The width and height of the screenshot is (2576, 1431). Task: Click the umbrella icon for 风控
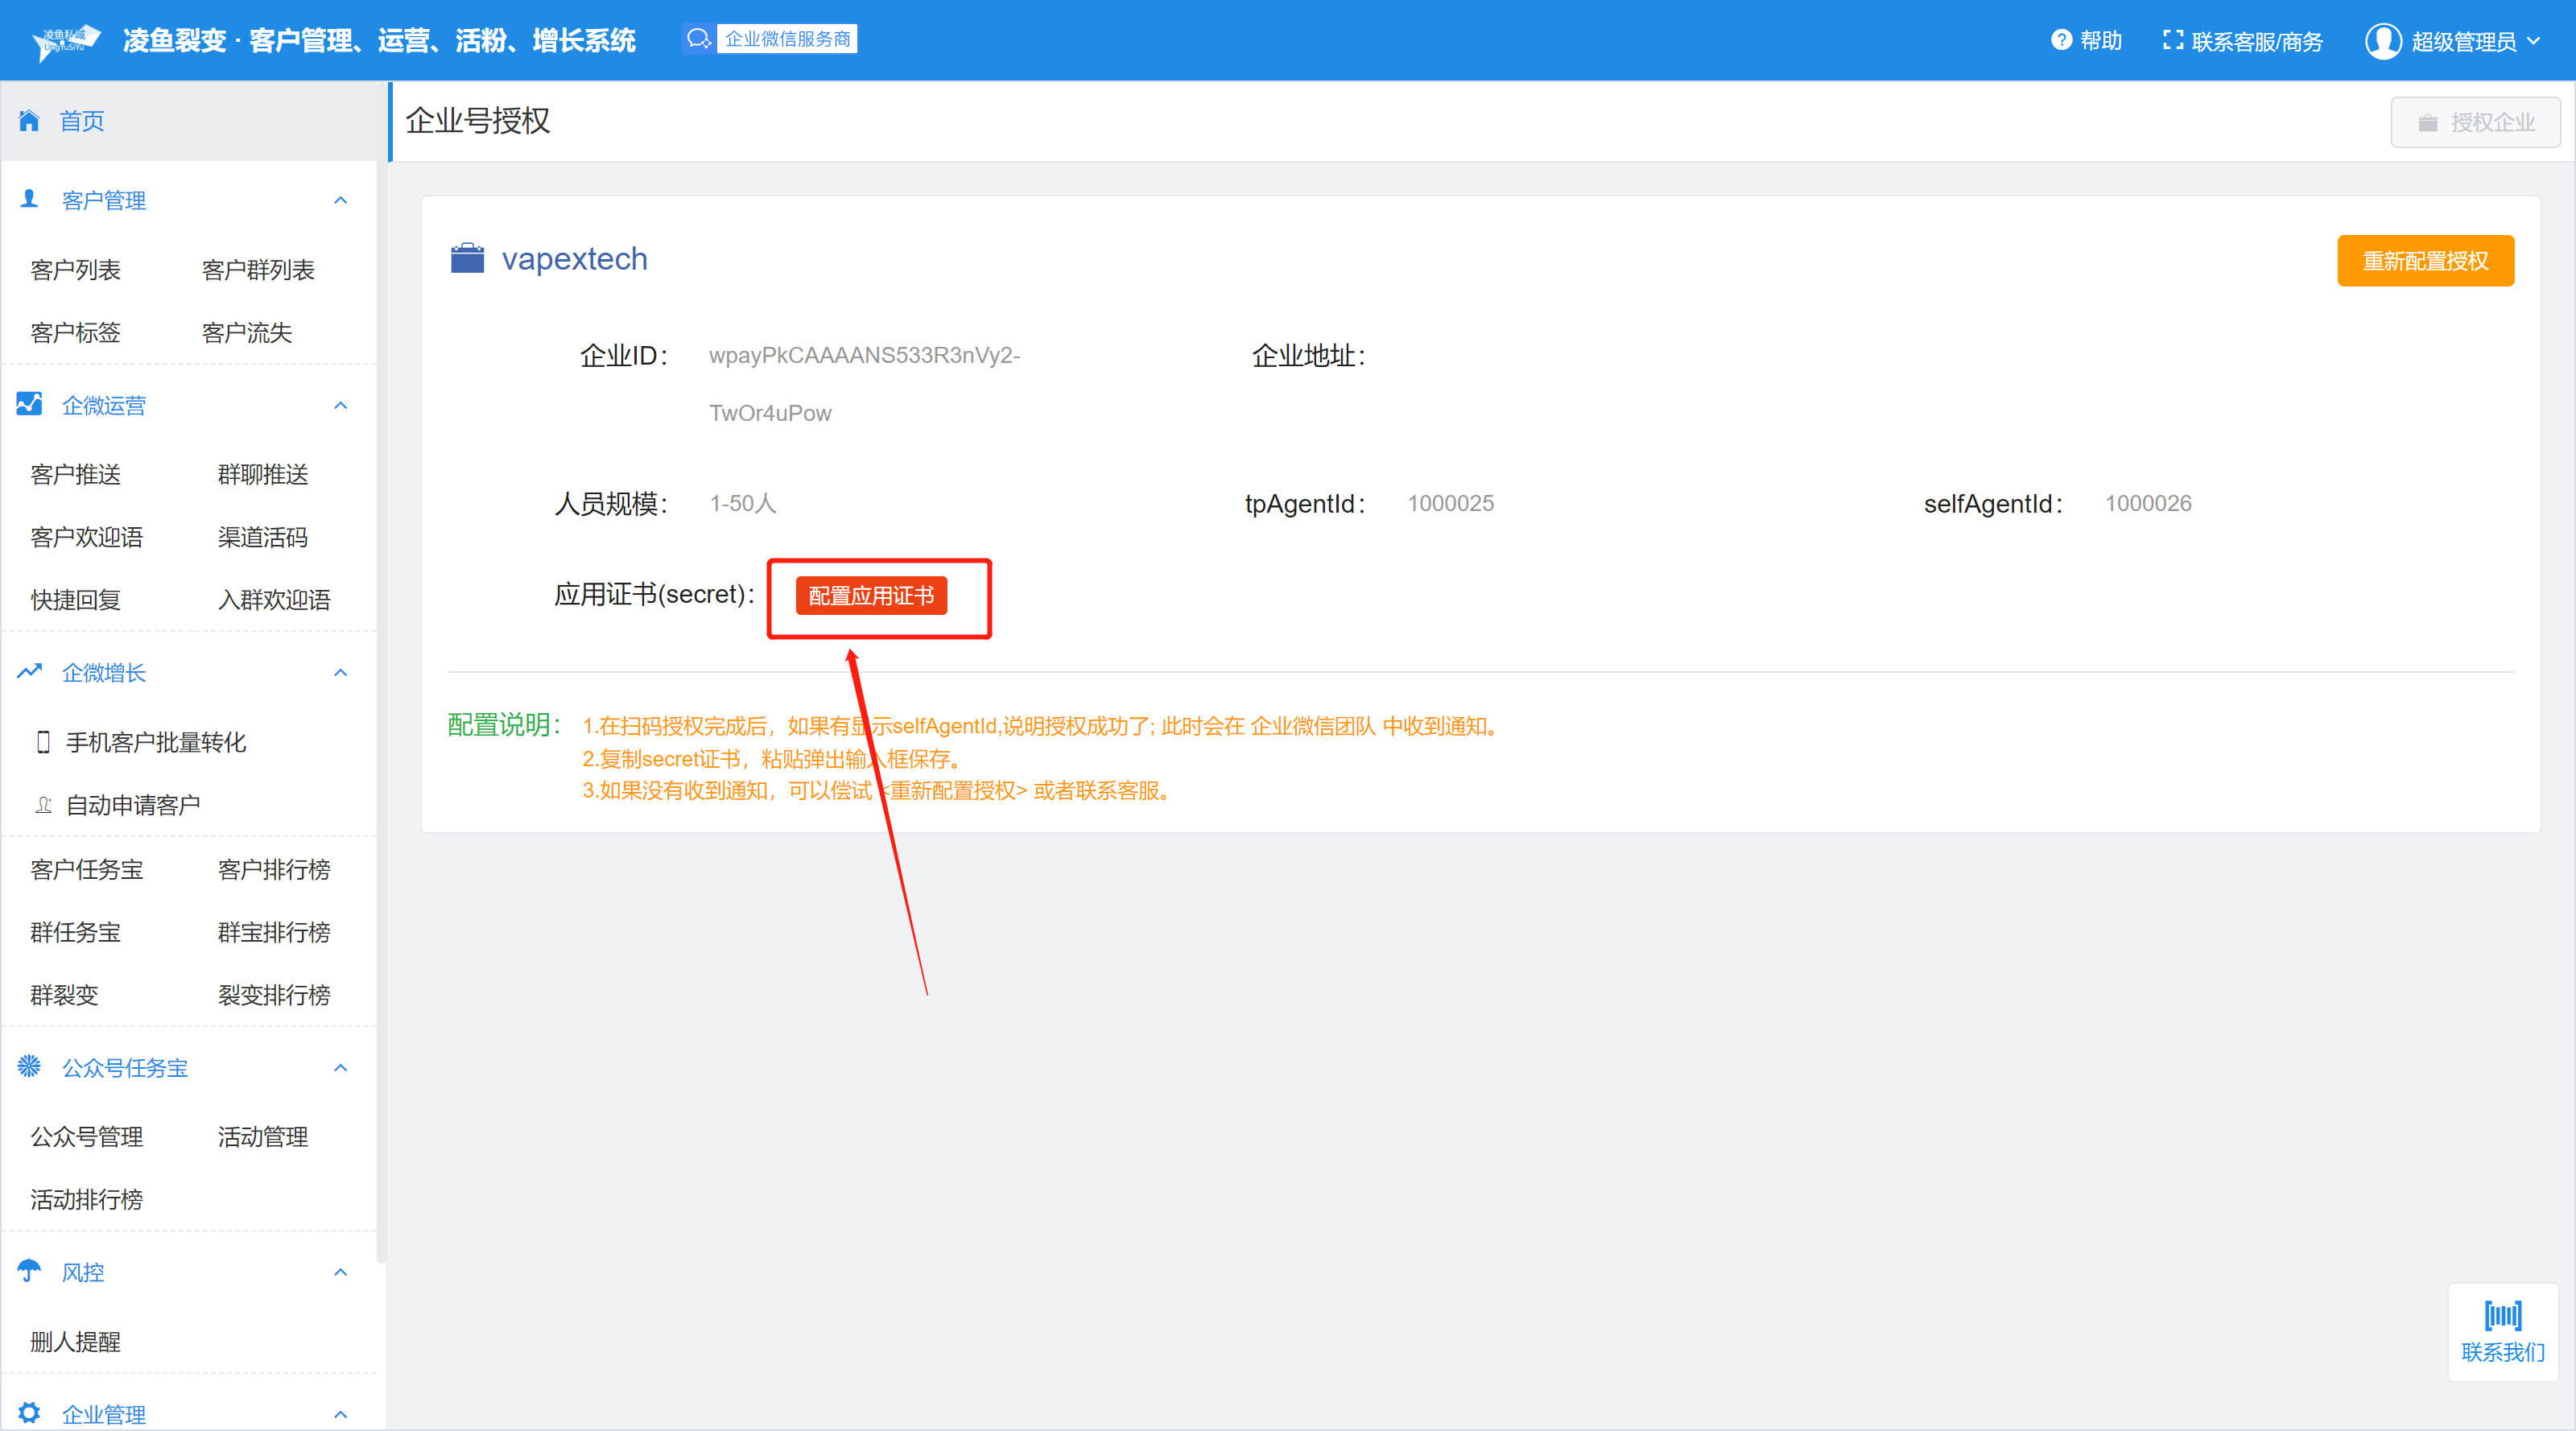29,1271
